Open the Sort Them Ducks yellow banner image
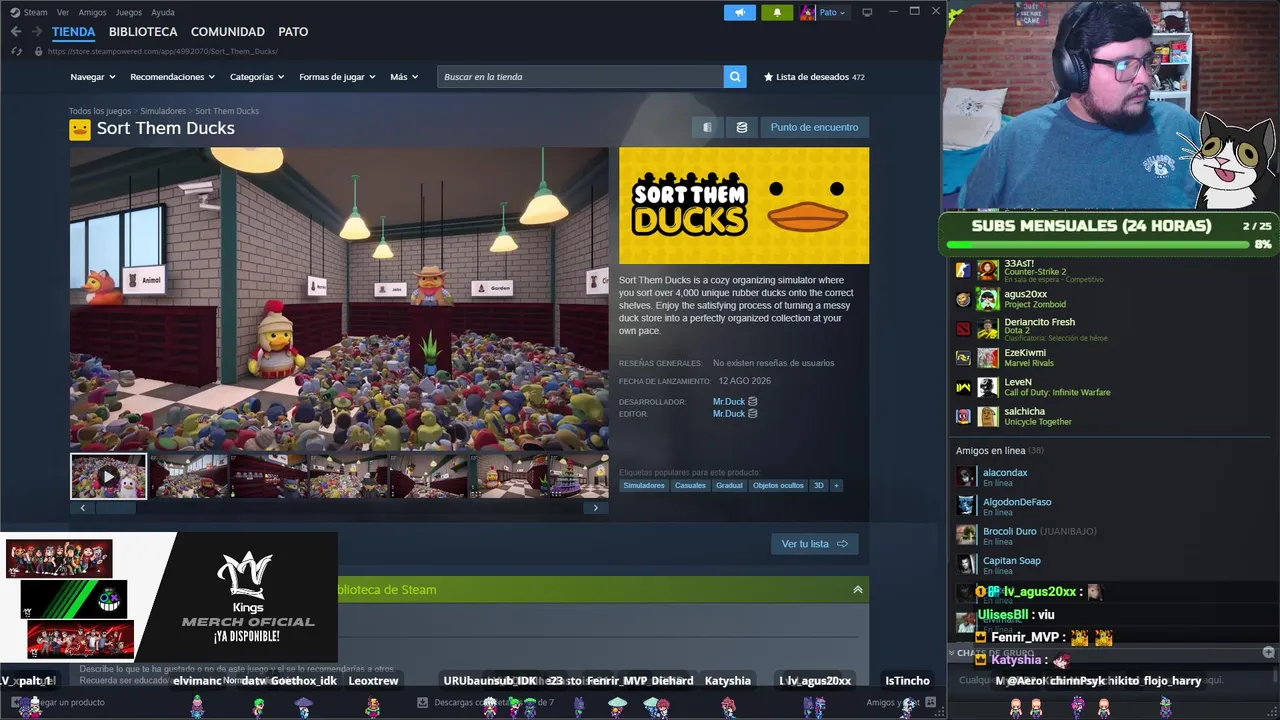 tap(744, 206)
